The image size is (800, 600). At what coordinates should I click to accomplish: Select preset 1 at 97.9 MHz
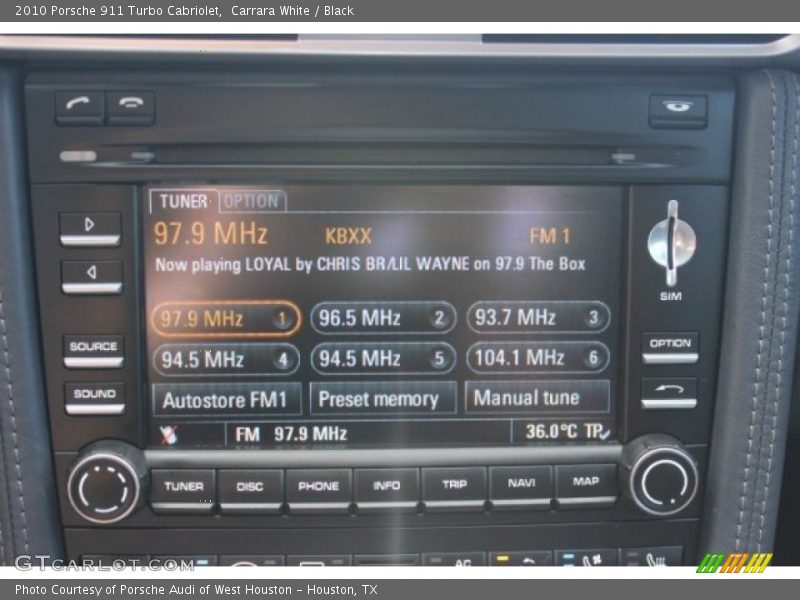tap(226, 319)
